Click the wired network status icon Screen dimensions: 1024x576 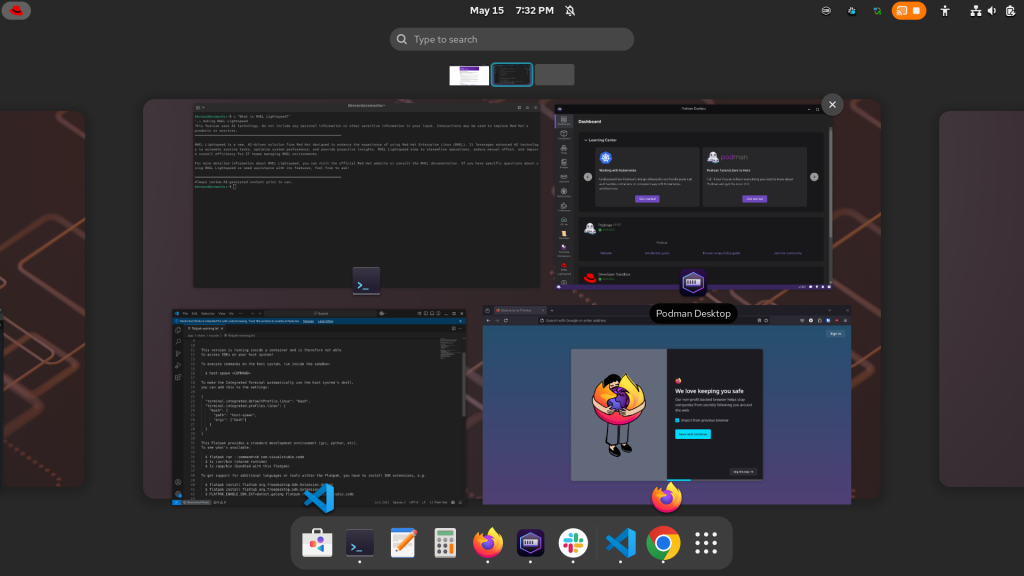click(976, 10)
